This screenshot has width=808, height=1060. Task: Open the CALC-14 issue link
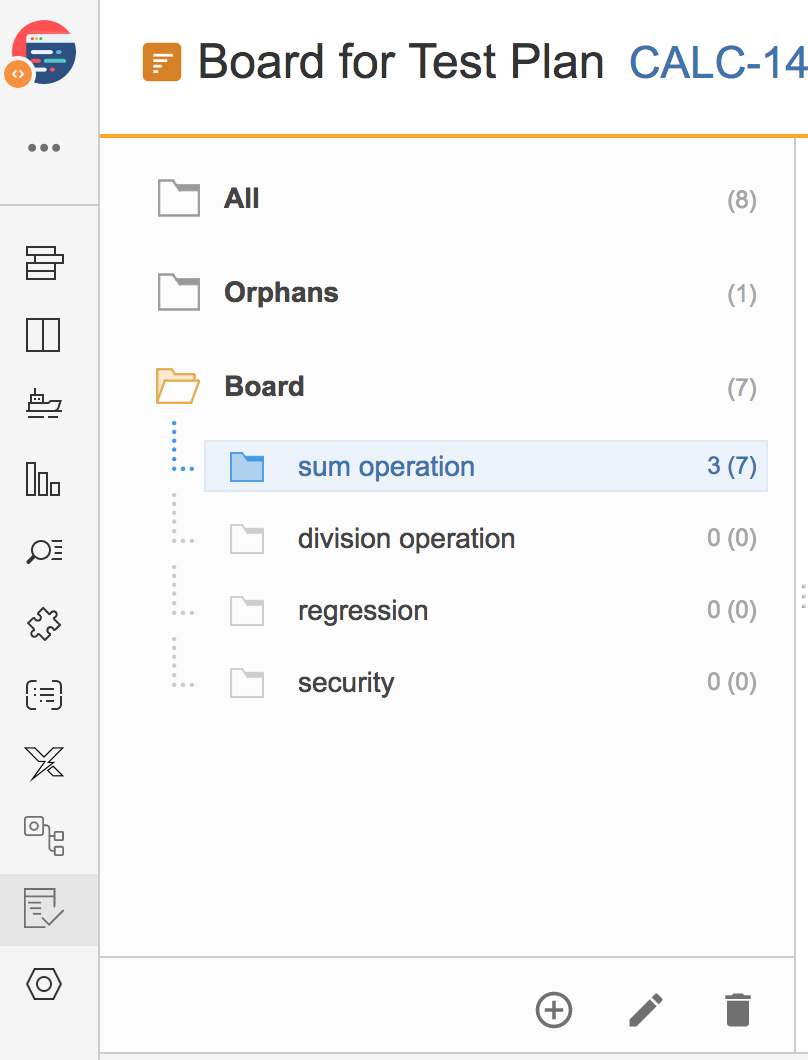(x=718, y=62)
